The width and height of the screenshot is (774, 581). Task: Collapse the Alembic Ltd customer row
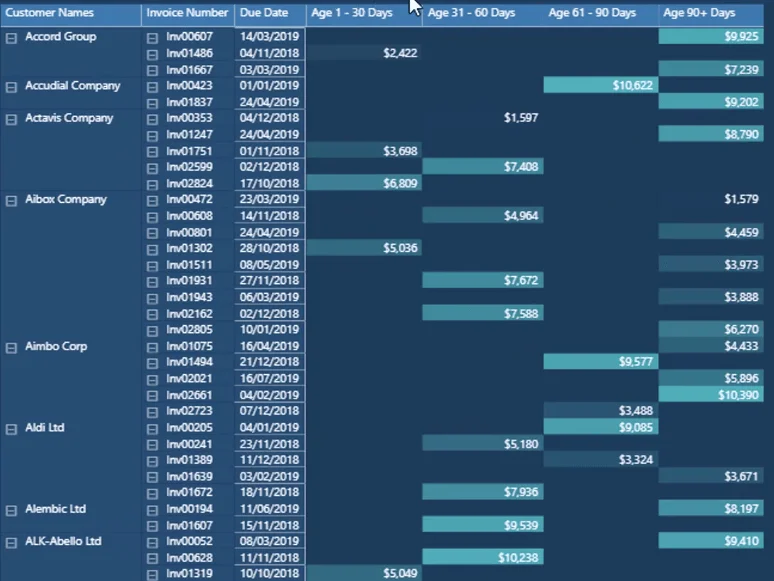(x=11, y=511)
